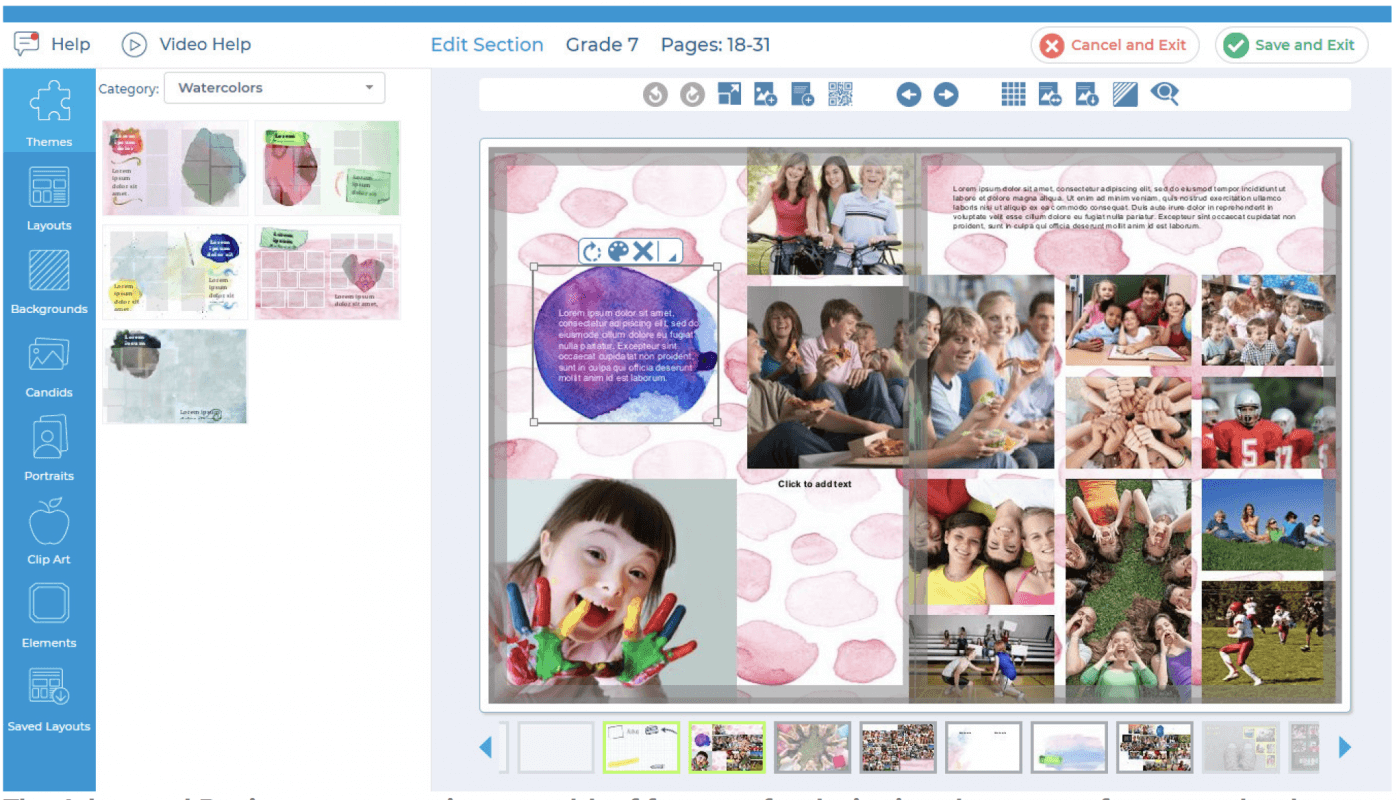Open the Backgrounds sidebar tab
Image resolution: width=1397 pixels, height=800 pixels.
click(x=49, y=282)
